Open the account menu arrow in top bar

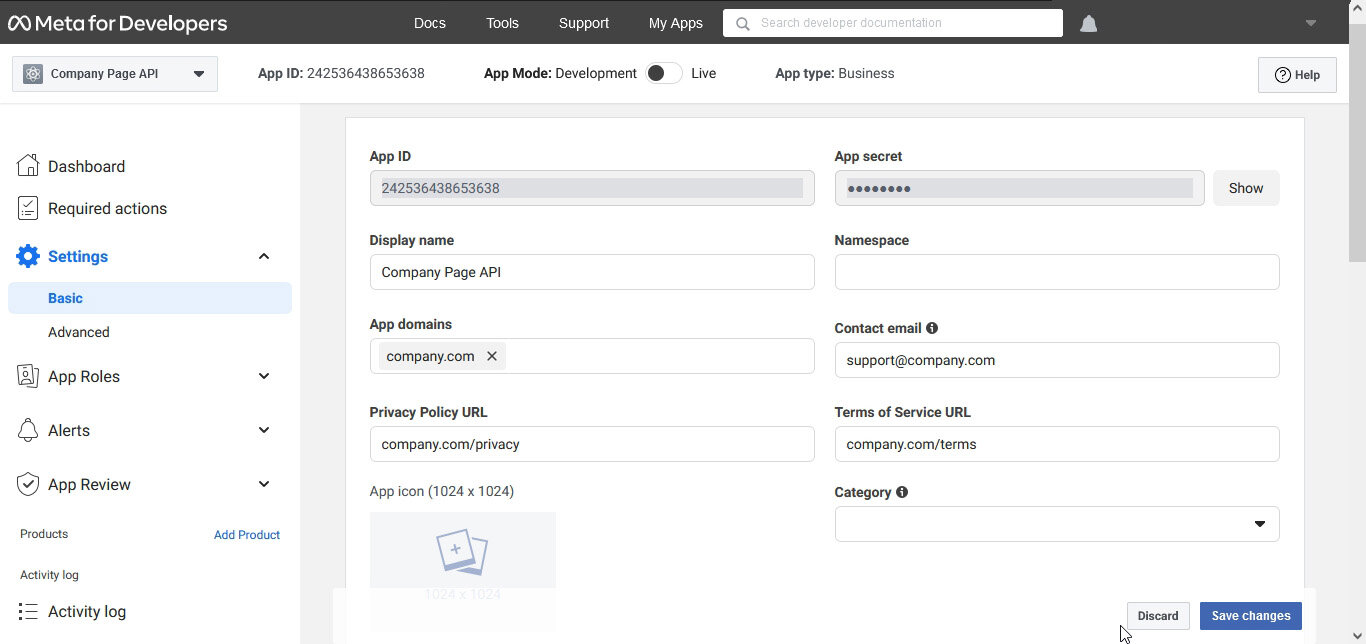(1311, 23)
